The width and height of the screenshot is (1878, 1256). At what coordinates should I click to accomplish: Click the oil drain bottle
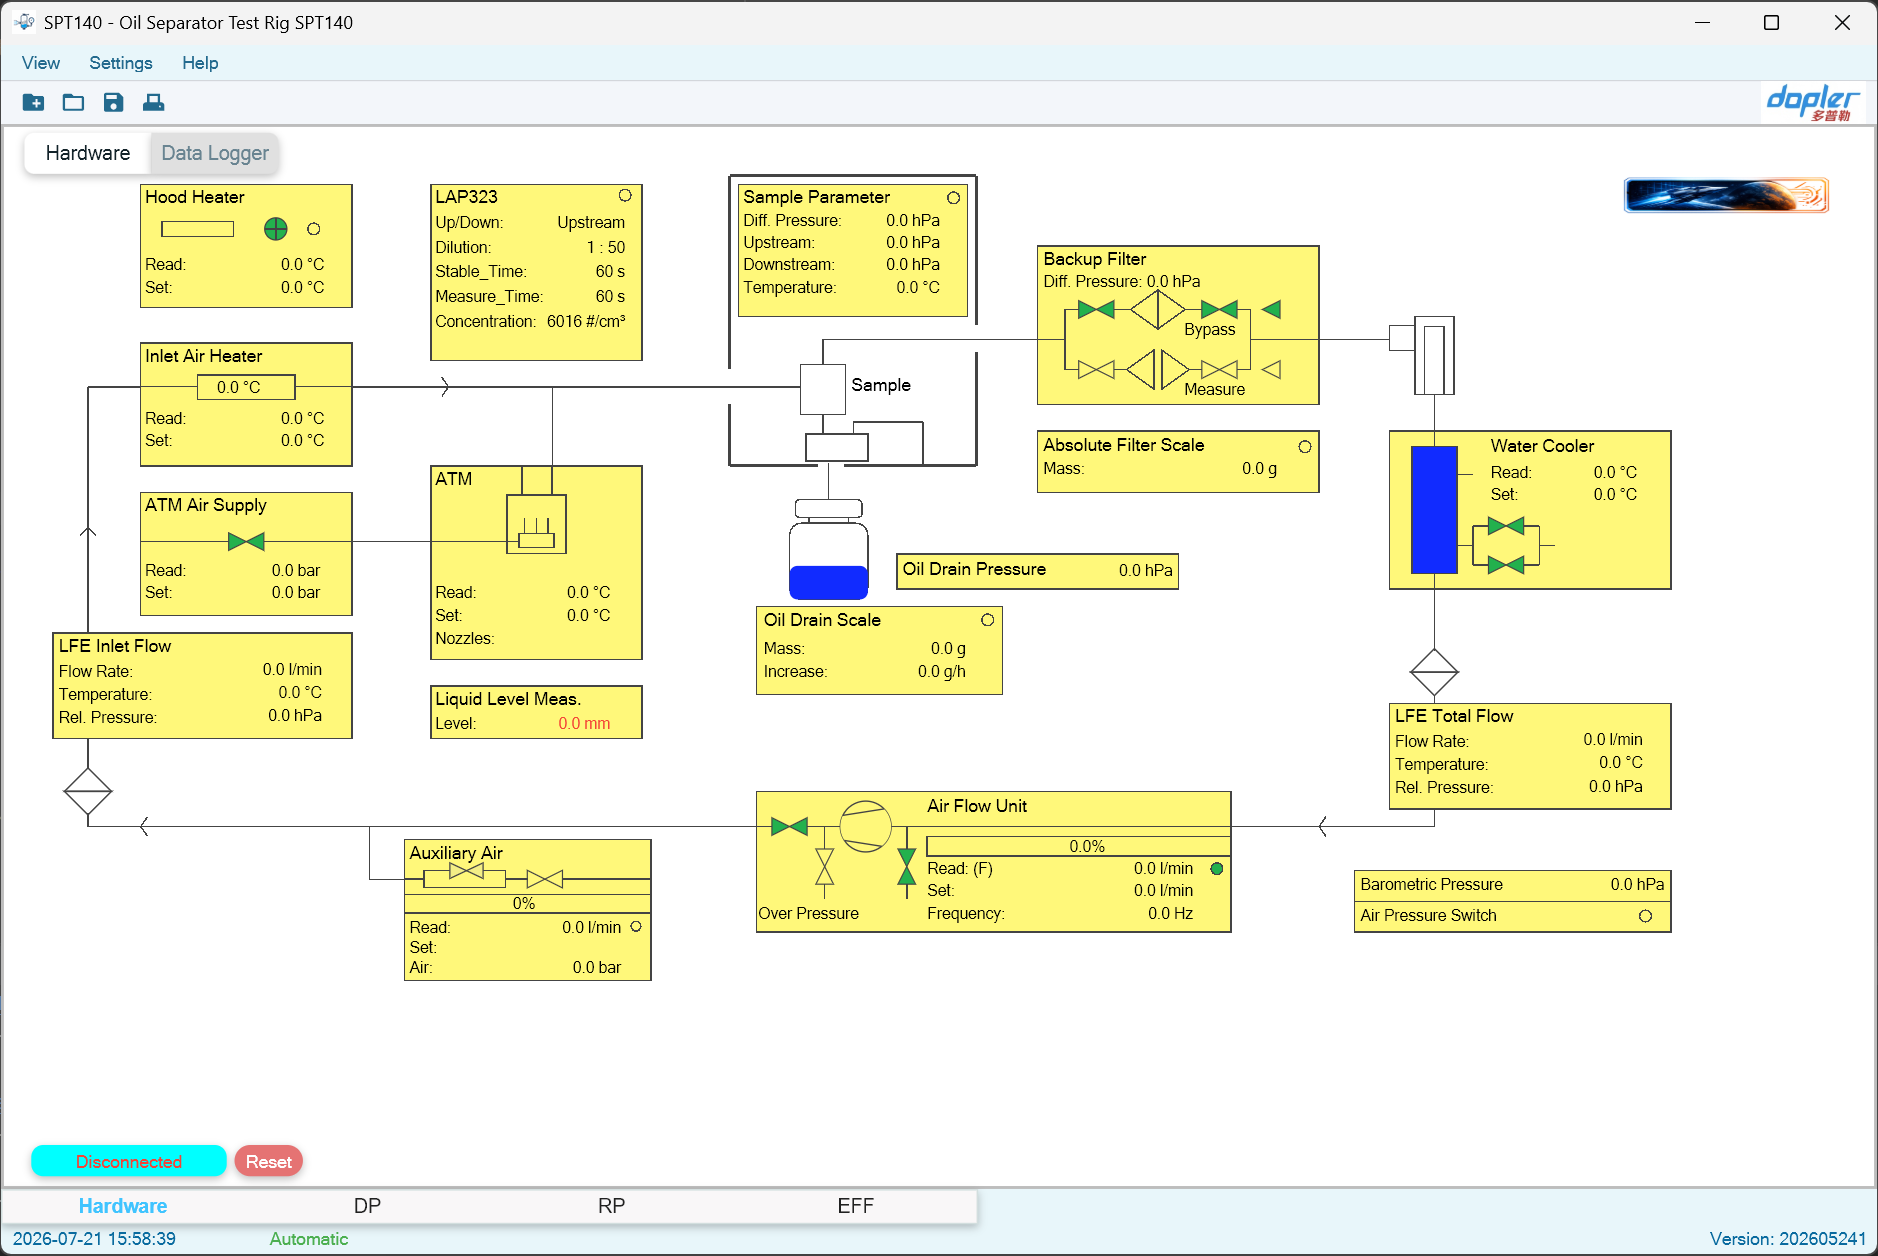tap(828, 549)
